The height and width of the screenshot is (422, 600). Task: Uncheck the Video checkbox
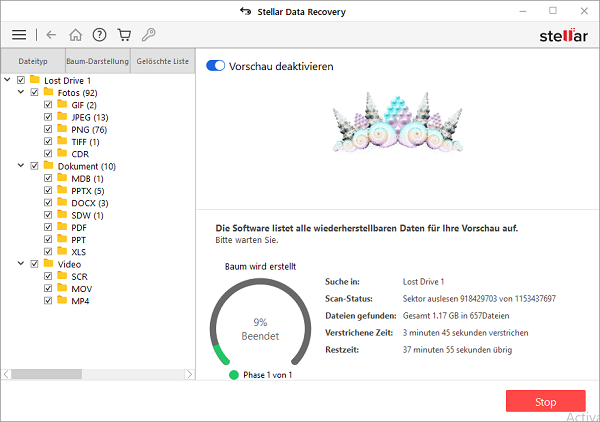click(x=34, y=264)
